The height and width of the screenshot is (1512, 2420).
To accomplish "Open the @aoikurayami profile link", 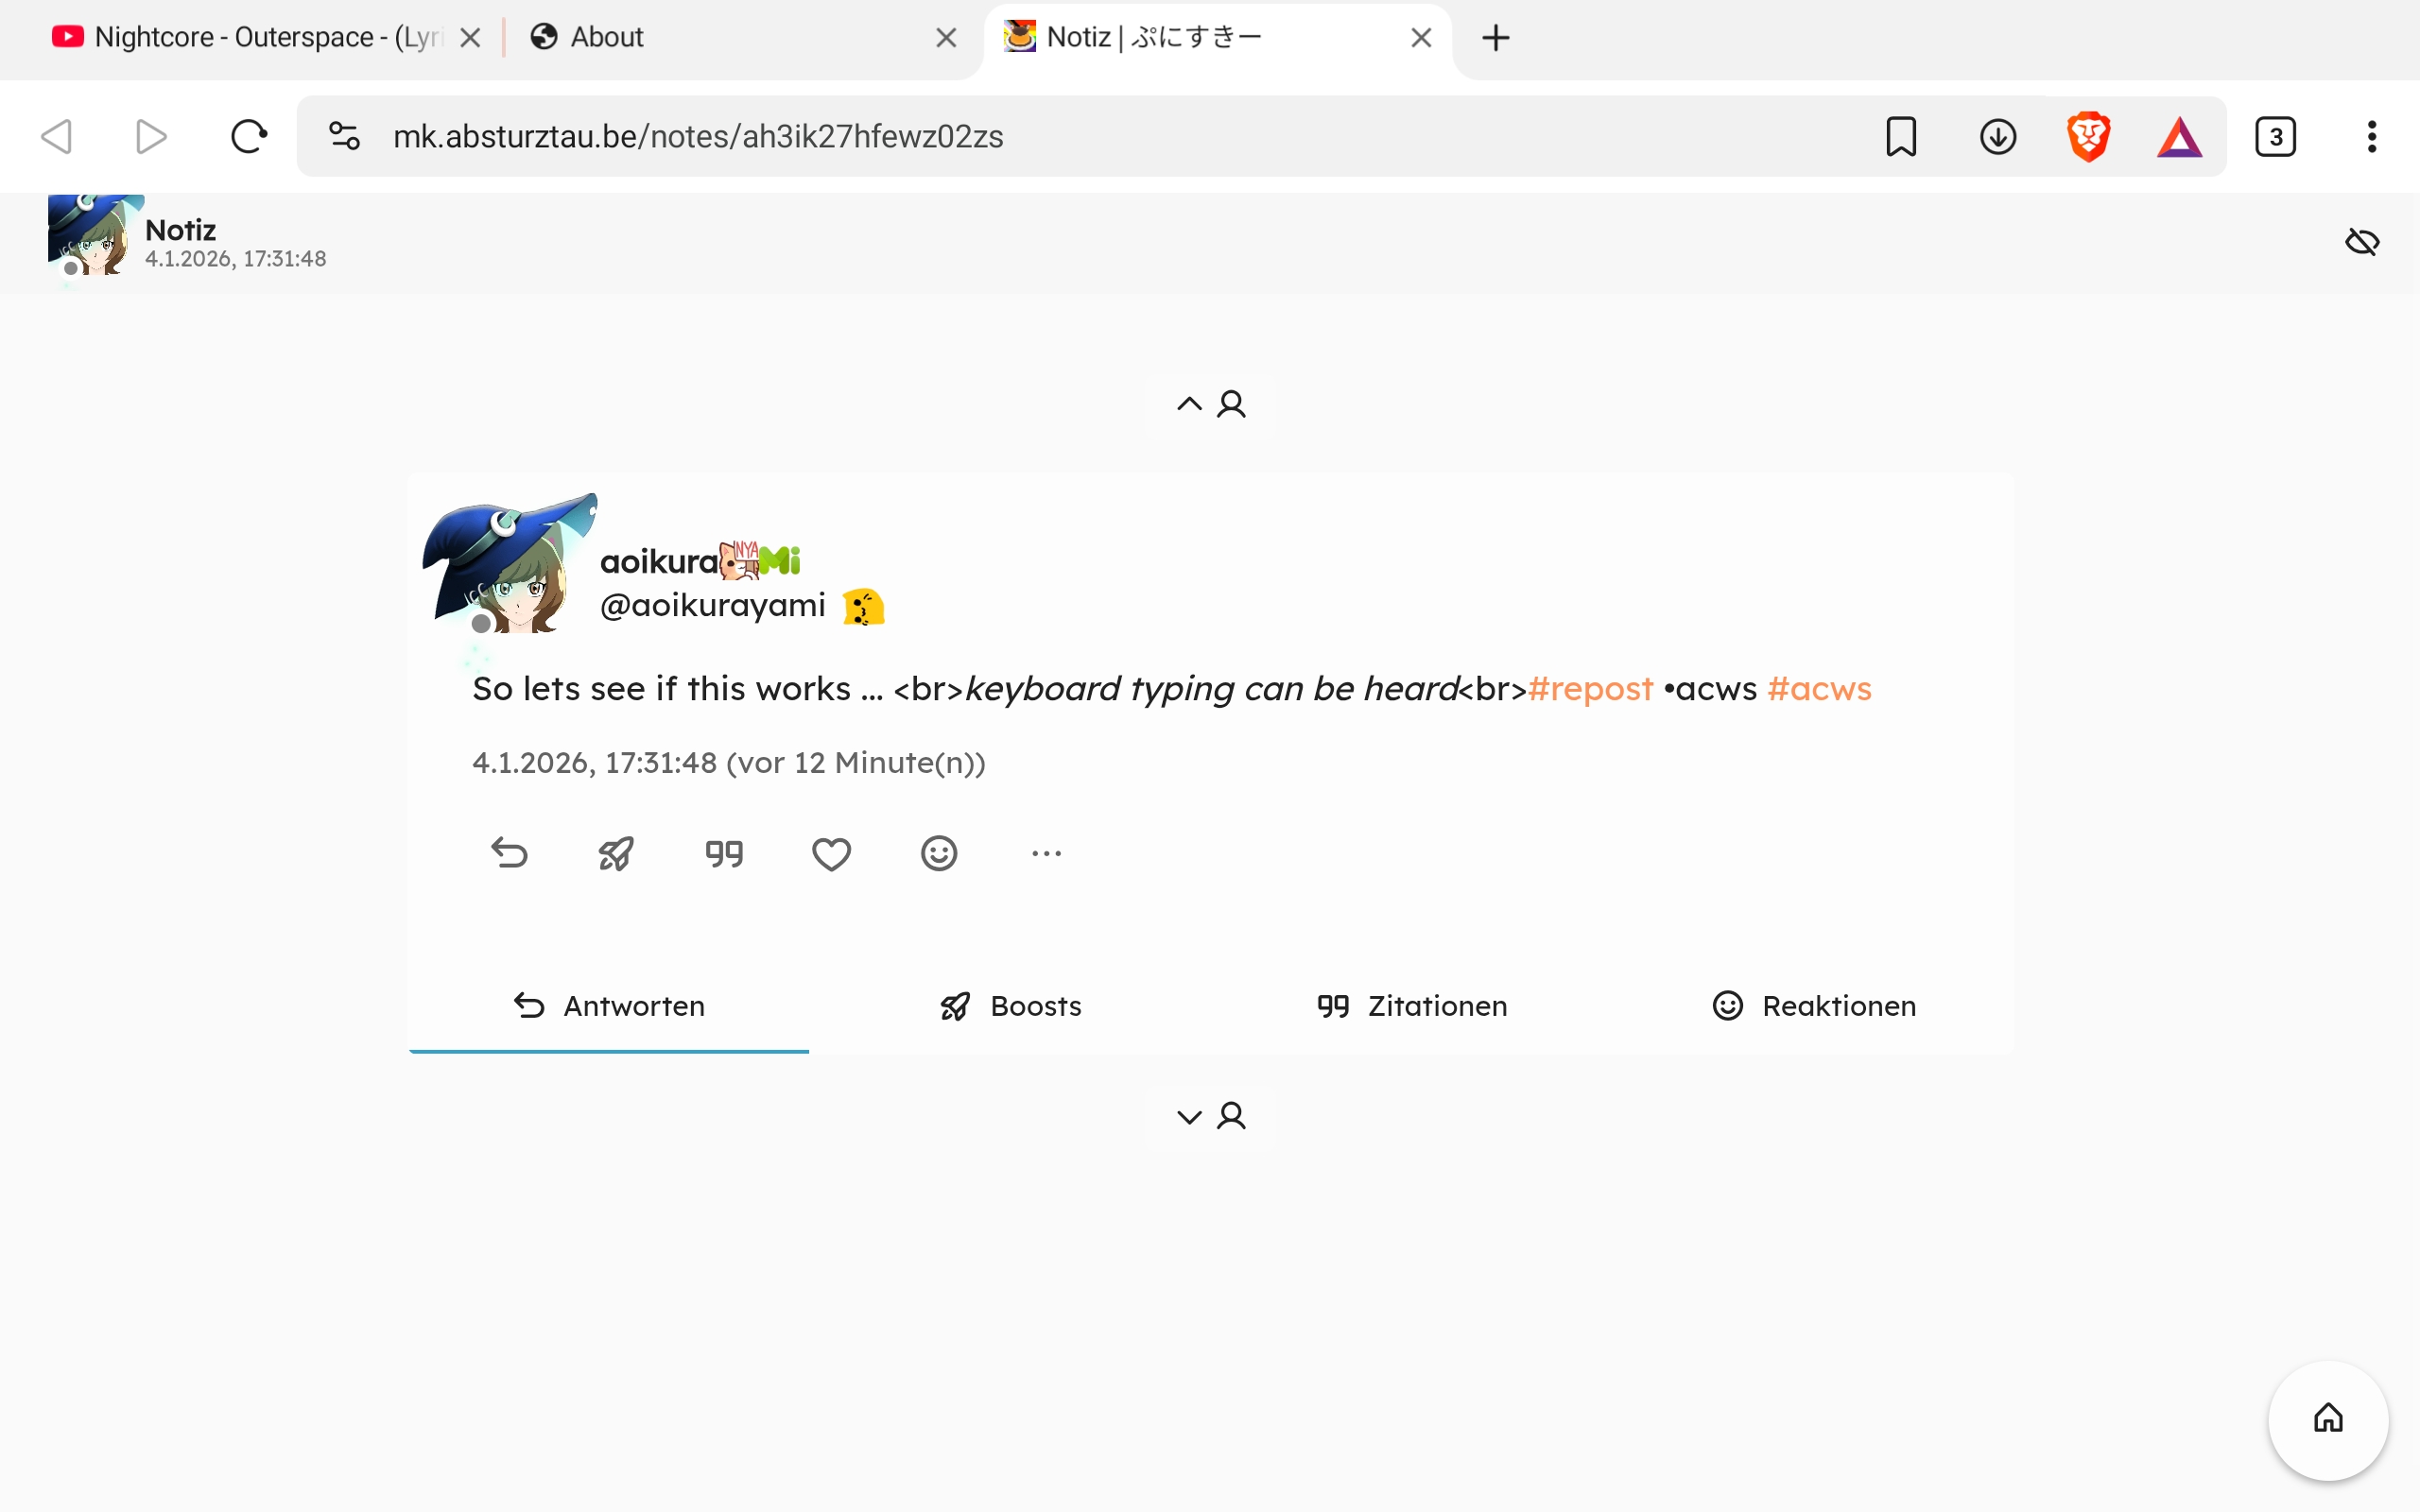I will tap(712, 605).
